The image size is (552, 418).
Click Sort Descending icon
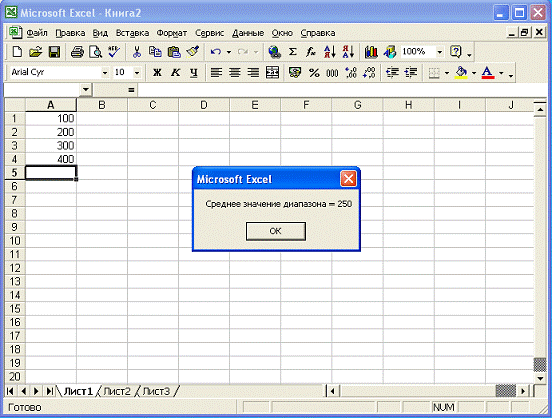348,52
